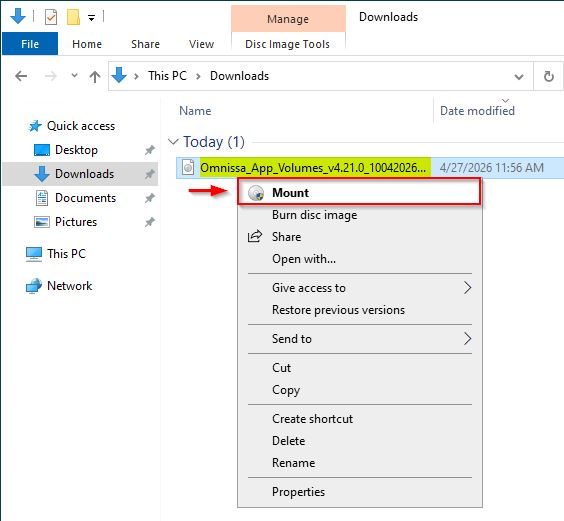Click This PC in address breadcrumb
The image size is (564, 521).
[x=167, y=76]
